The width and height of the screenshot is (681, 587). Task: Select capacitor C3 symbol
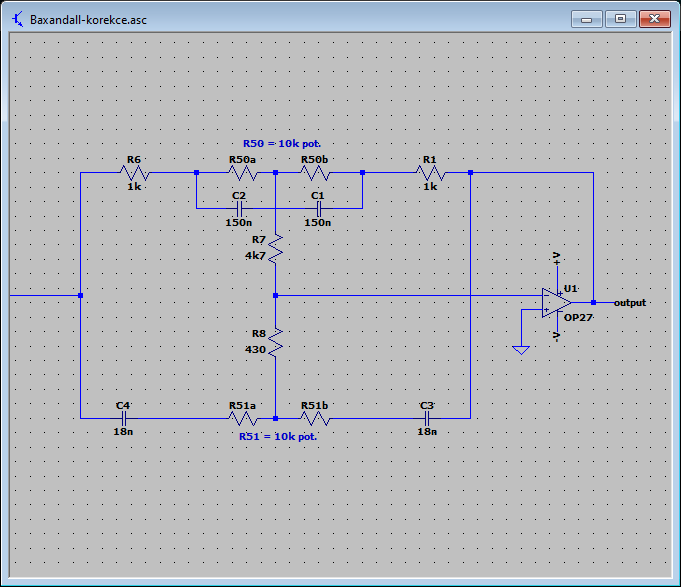(x=427, y=419)
